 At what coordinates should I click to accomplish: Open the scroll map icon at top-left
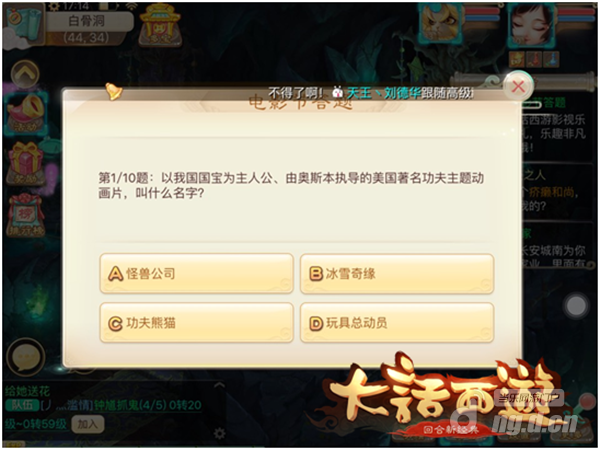click(24, 26)
